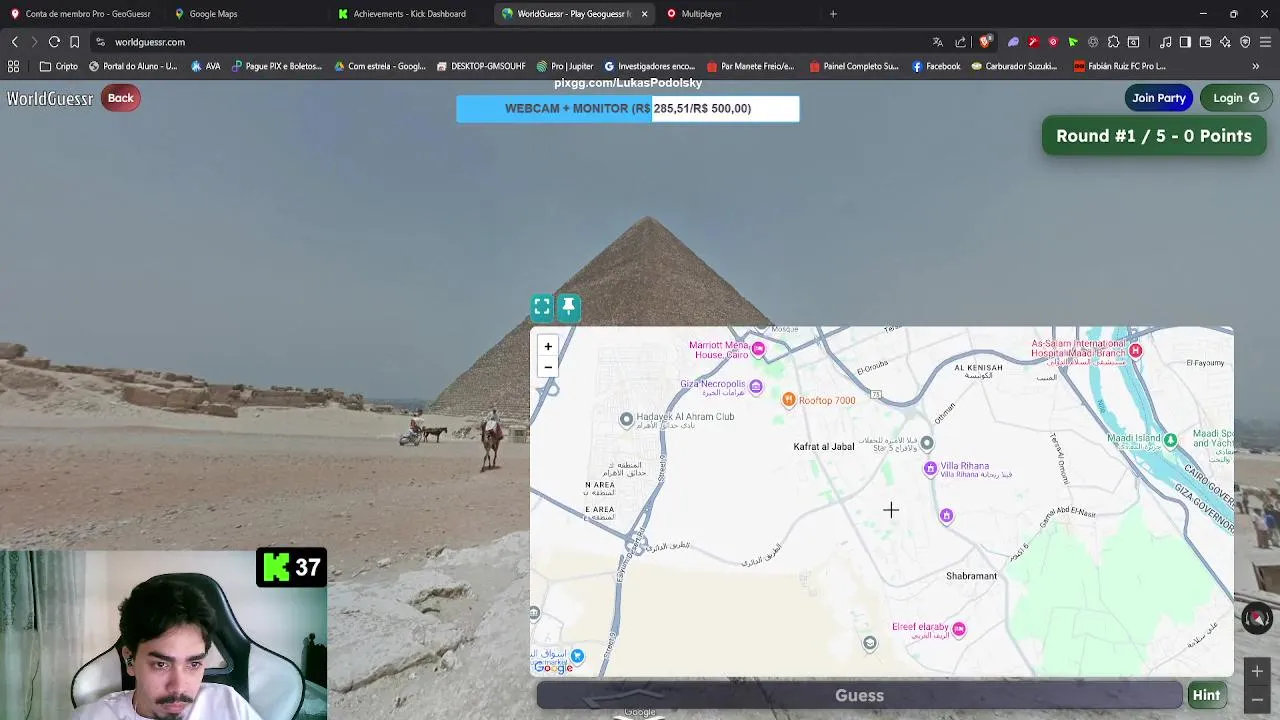Open the VPN shield icon

(x=1245, y=42)
